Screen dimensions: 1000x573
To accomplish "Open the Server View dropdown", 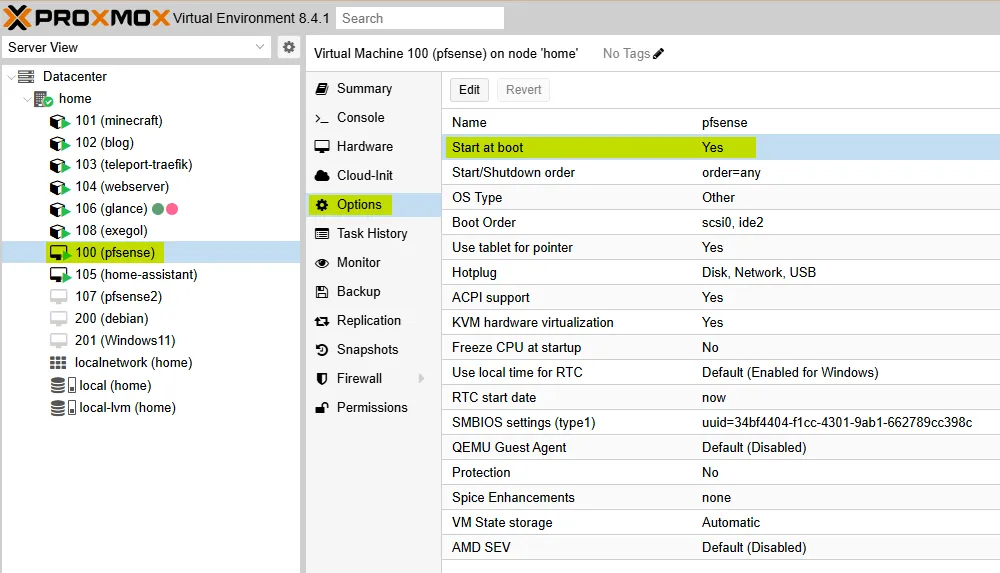I will (260, 47).
